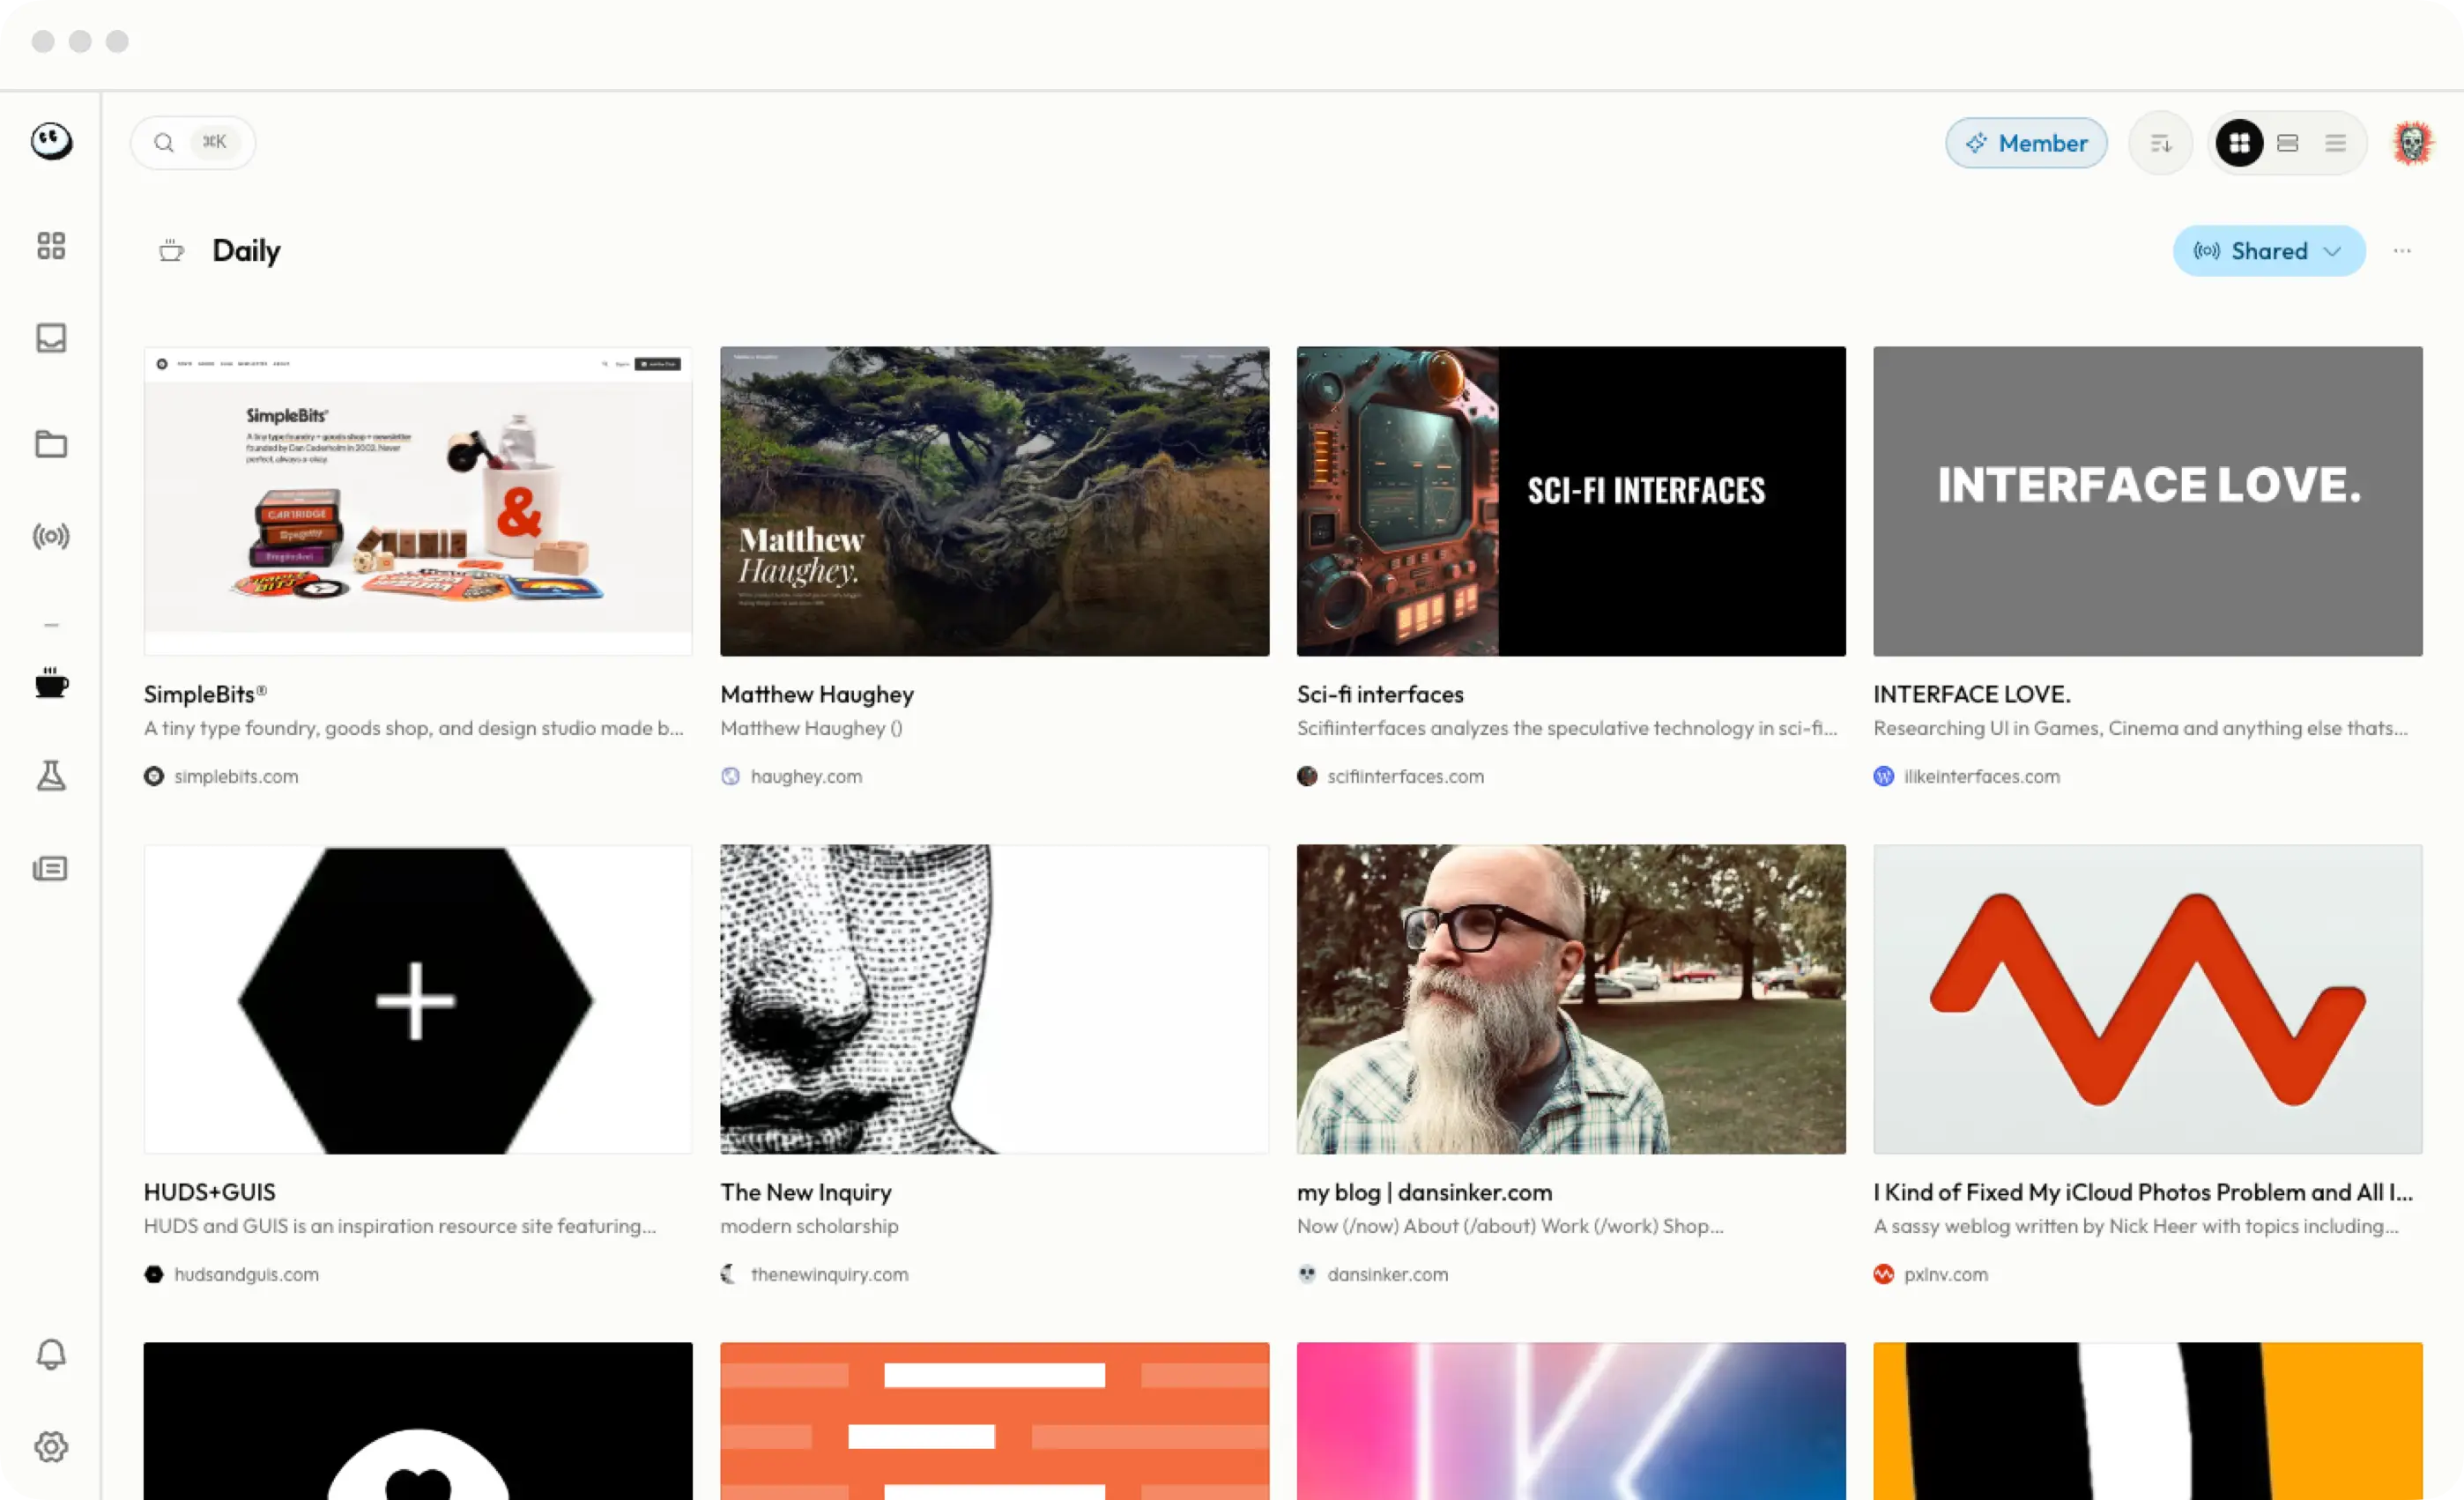Screen dimensions: 2464x1500
Task: Click the Member badge button
Action: (2026, 143)
